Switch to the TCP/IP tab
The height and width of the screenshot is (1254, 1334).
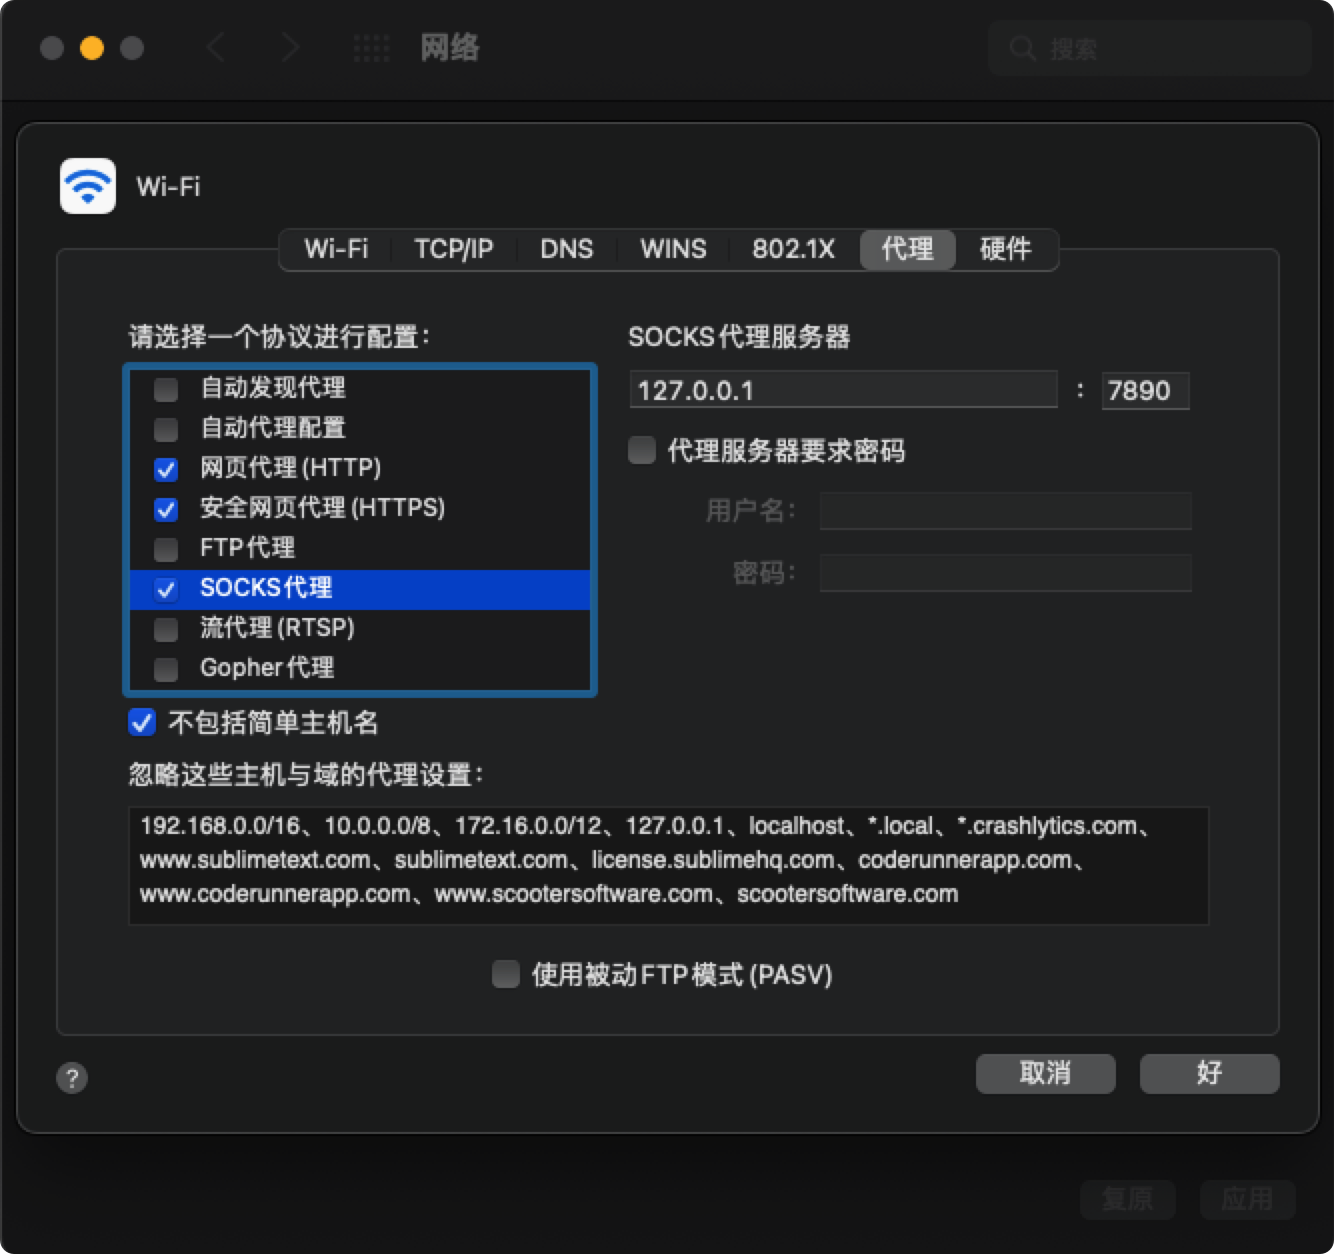pos(454,249)
